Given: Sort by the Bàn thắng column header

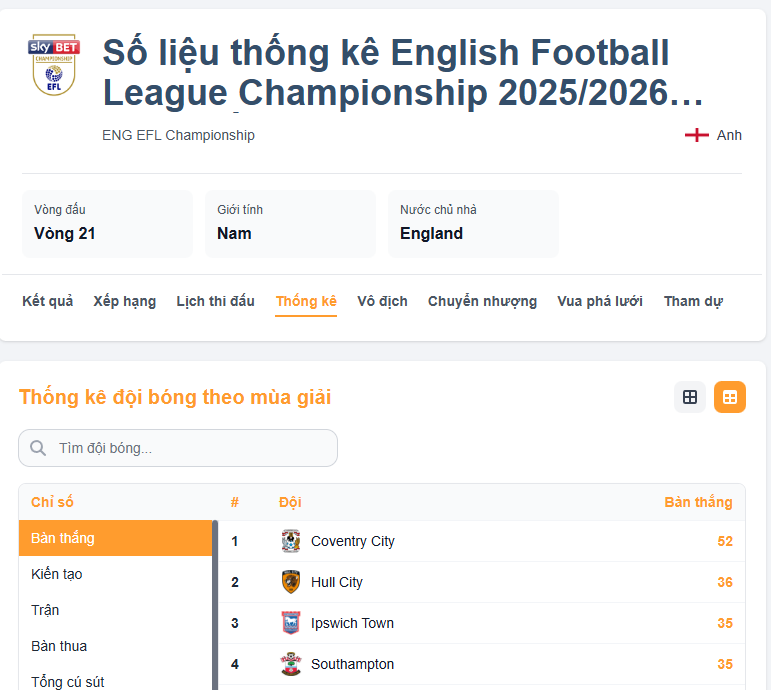Looking at the screenshot, I should coord(698,502).
